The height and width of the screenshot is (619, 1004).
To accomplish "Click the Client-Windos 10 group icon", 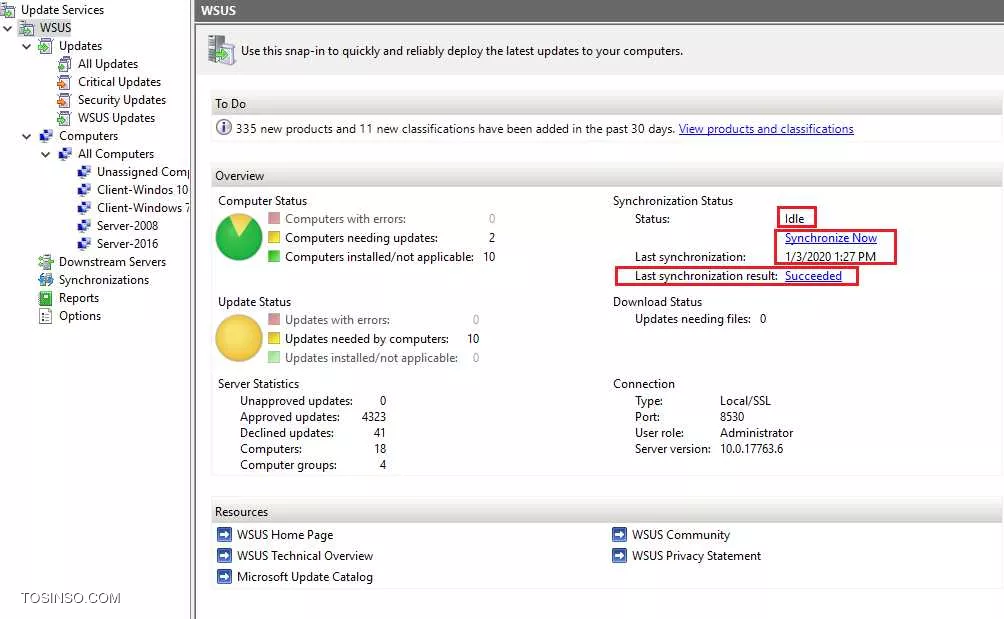I will 84,189.
